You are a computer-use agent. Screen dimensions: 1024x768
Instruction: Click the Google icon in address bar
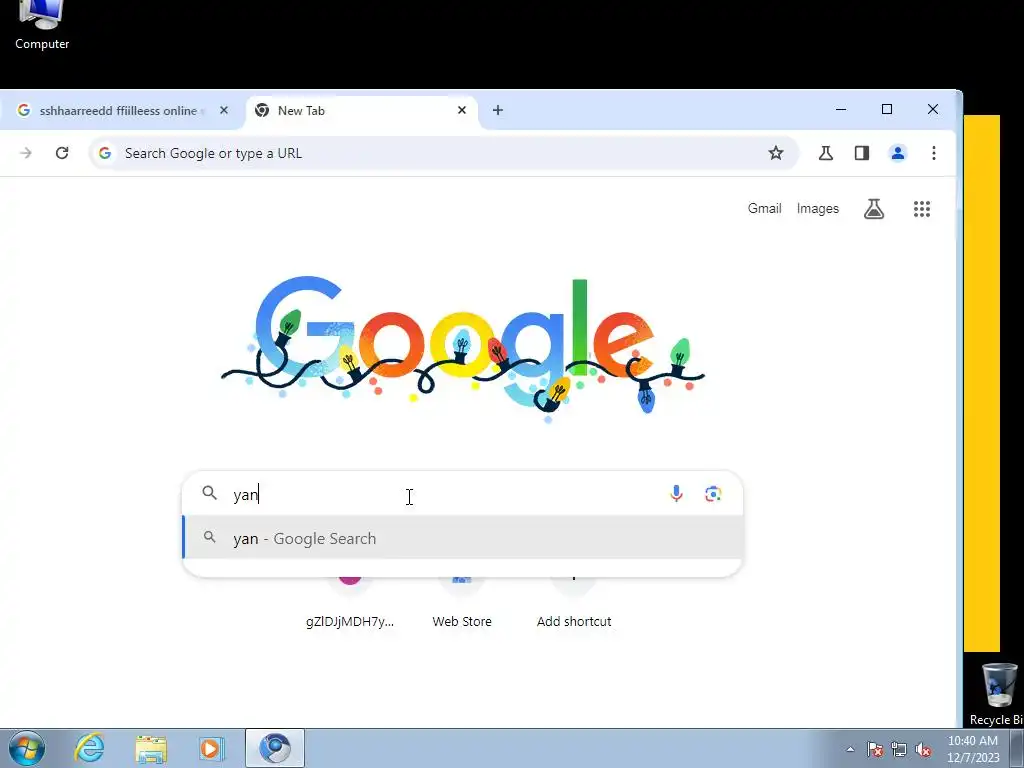point(104,153)
